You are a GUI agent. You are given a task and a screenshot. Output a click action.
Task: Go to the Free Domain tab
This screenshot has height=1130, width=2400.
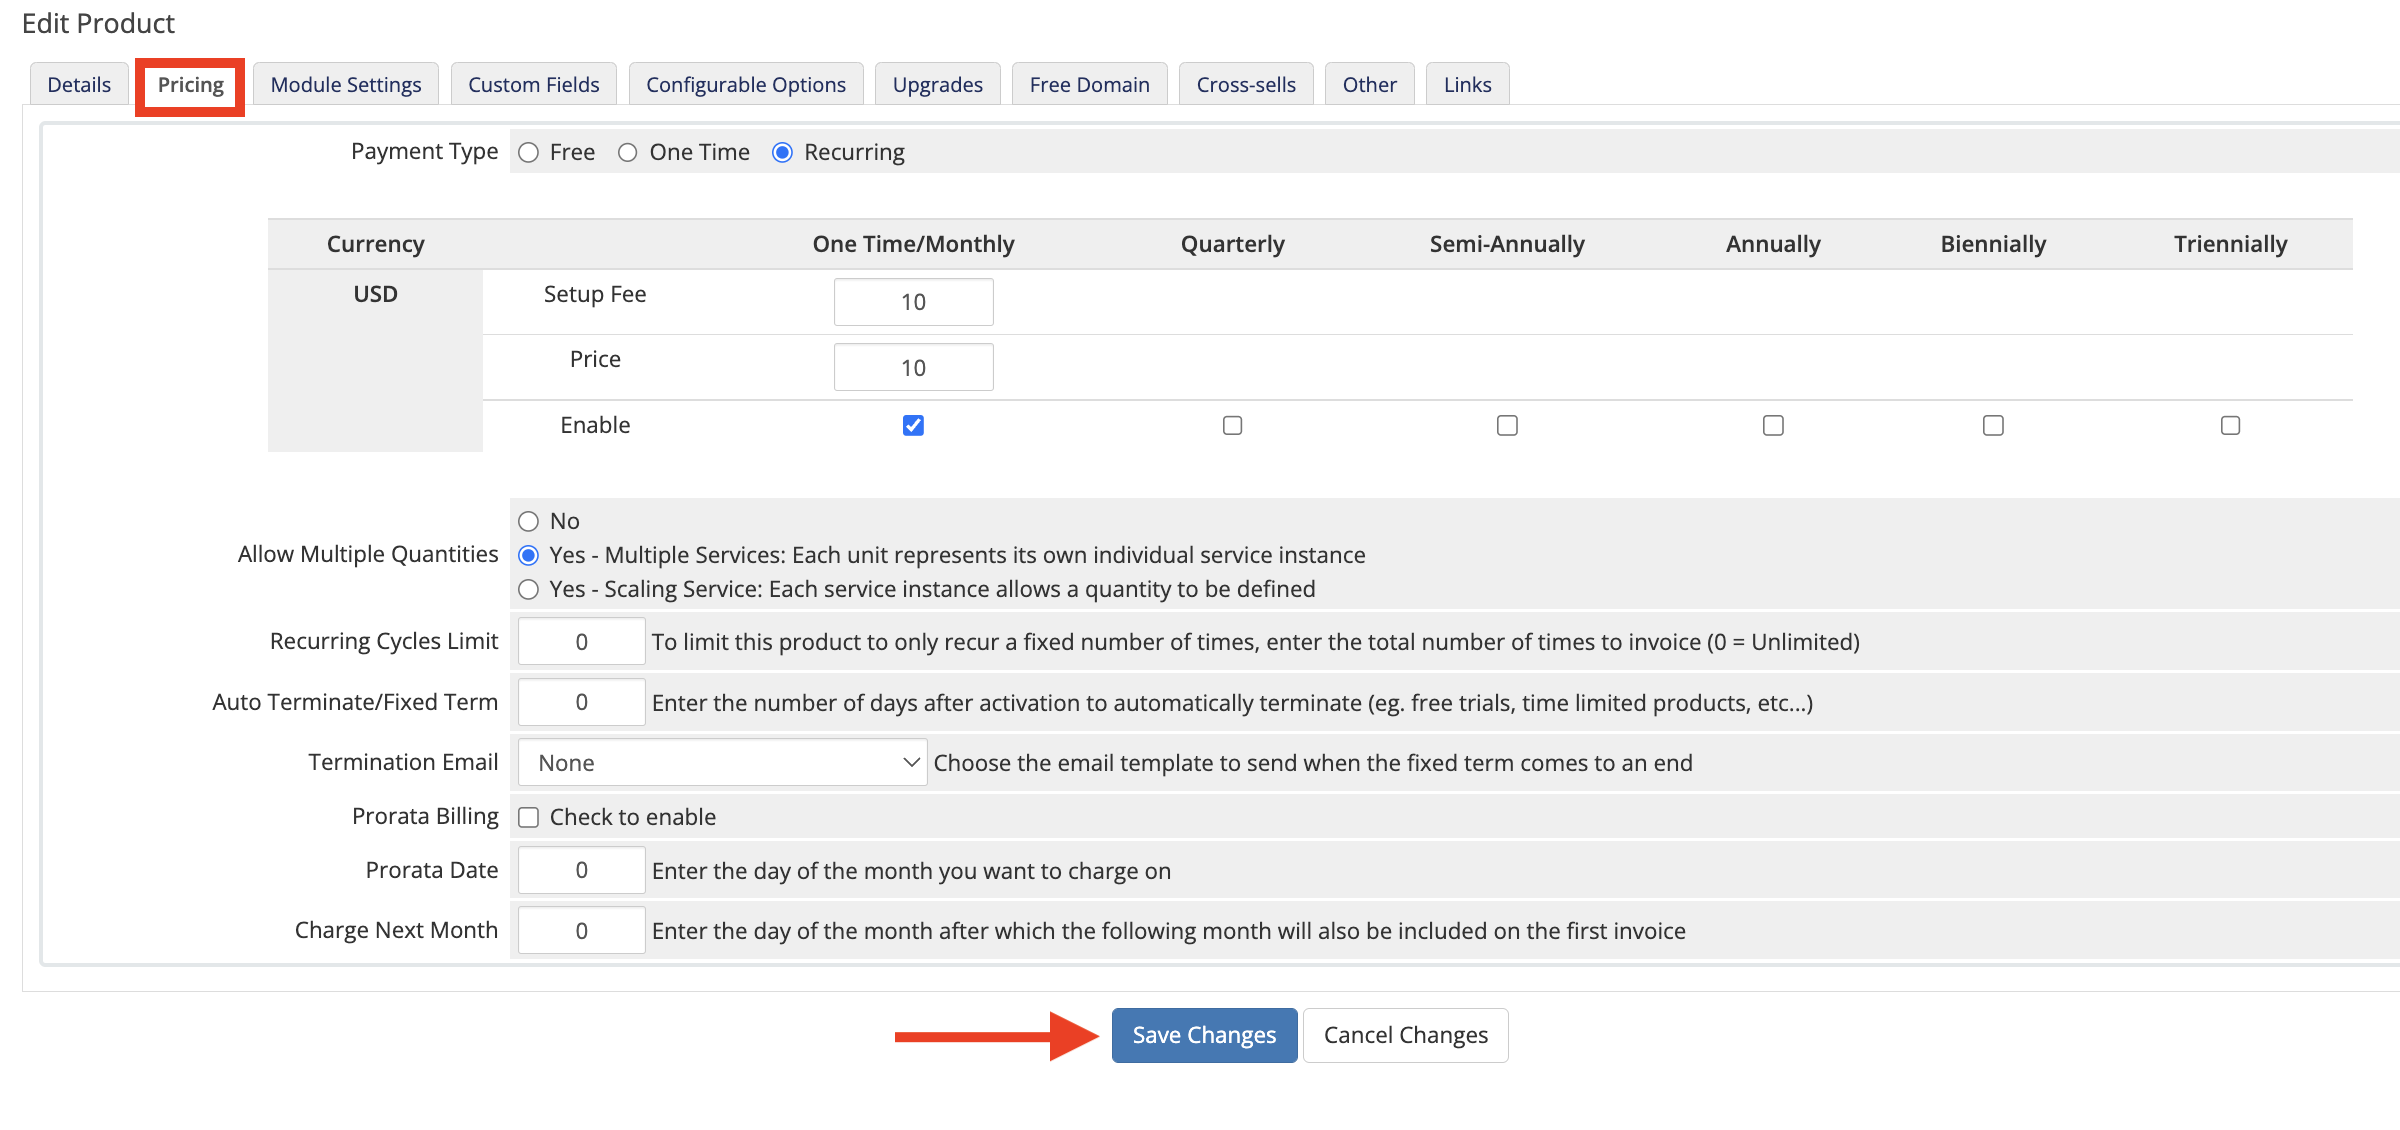click(x=1089, y=84)
